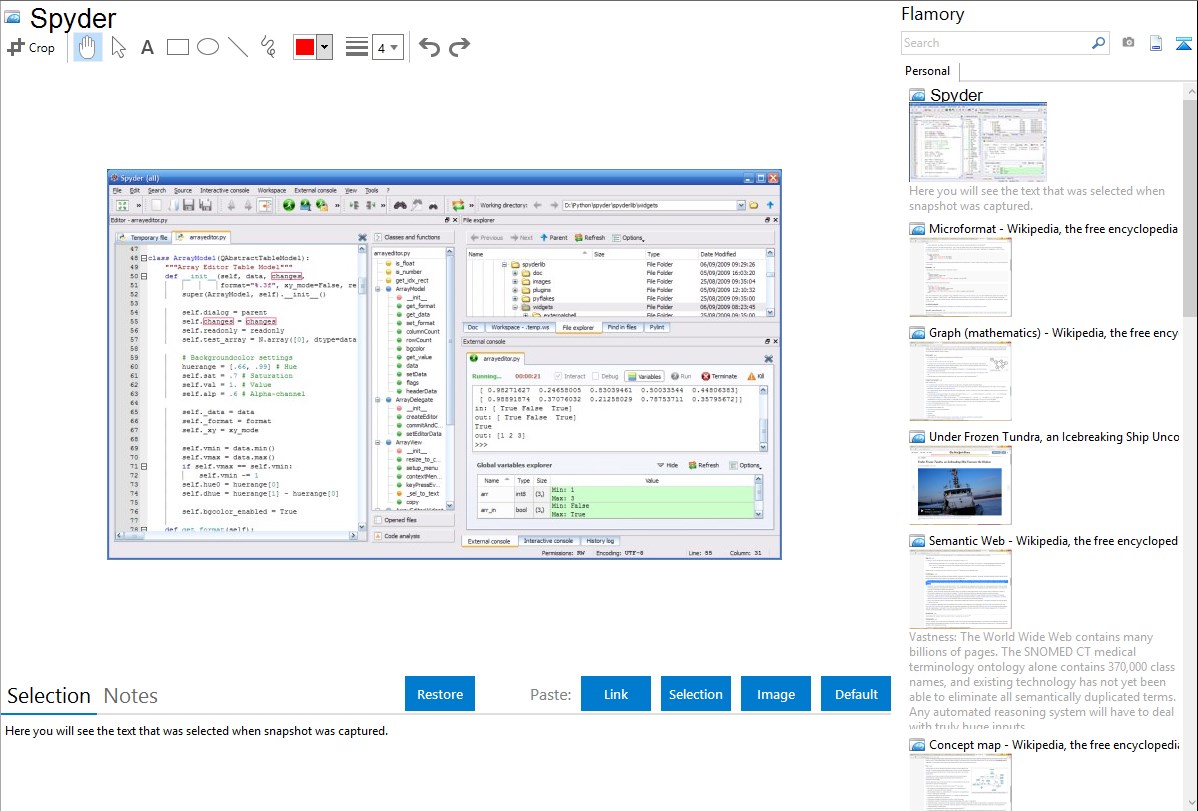Toggle Interact checkbox in Spyder screenshot
1198x811 pixels.
tap(558, 376)
